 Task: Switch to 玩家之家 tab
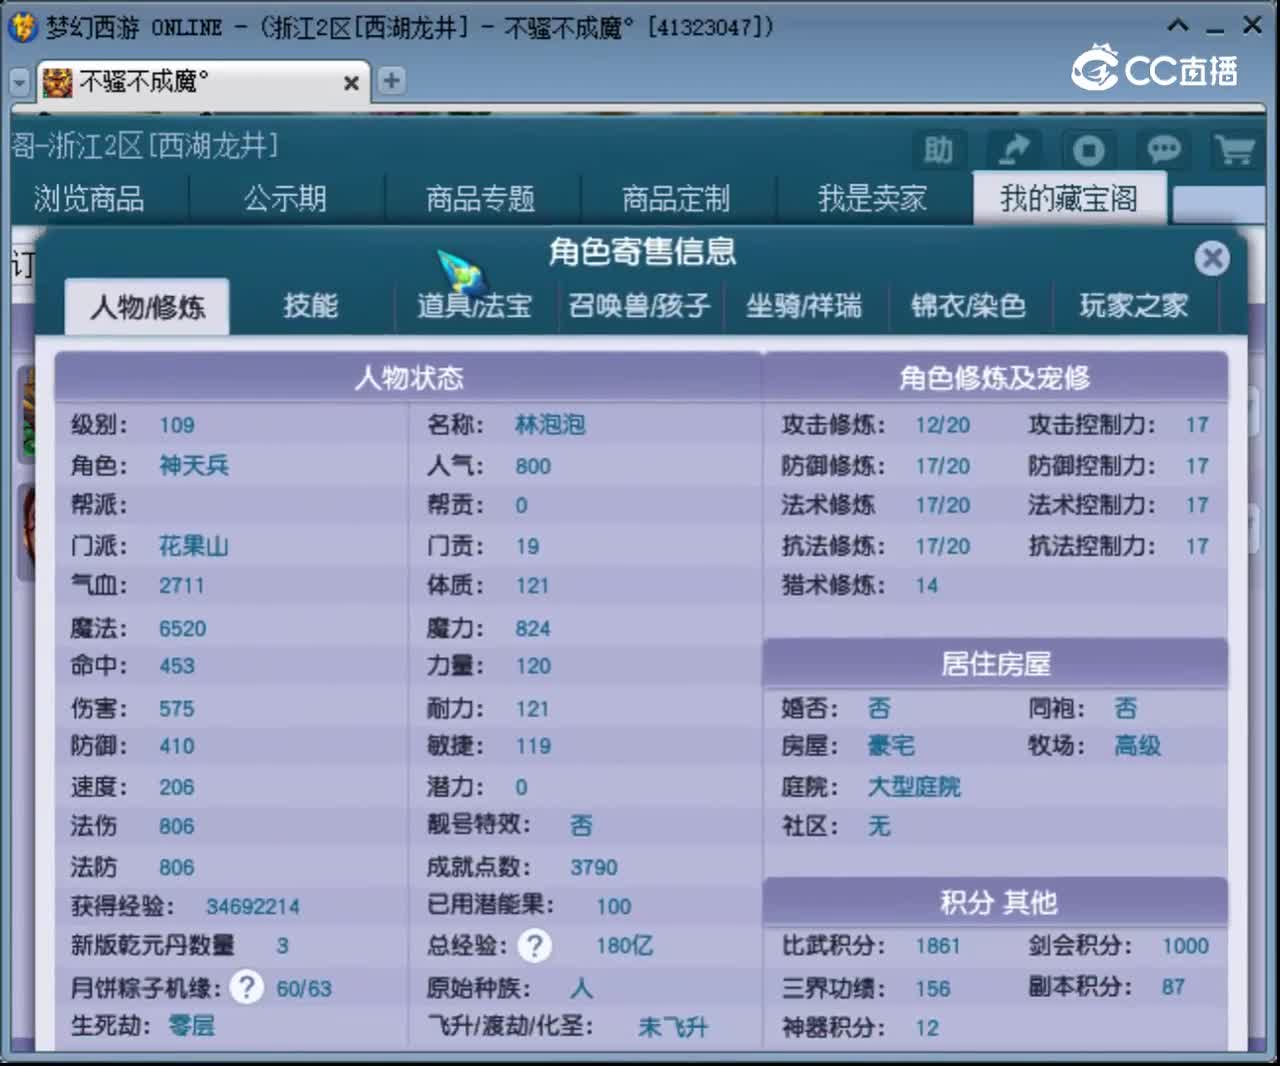click(1133, 305)
